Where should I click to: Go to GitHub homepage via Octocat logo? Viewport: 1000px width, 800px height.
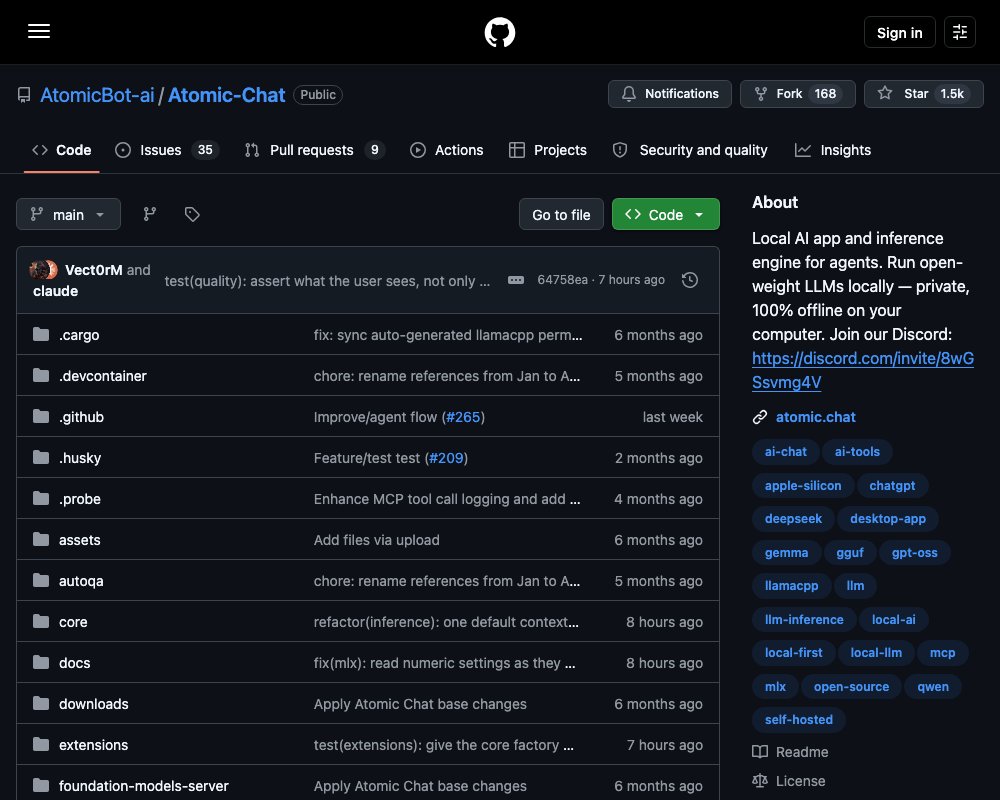pyautogui.click(x=499, y=32)
